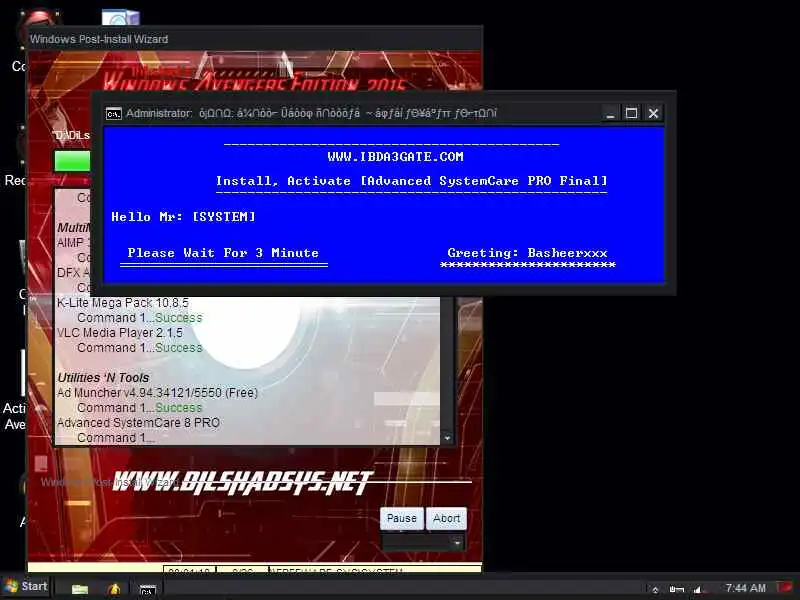Minimize the Administrator console window

tap(610, 113)
